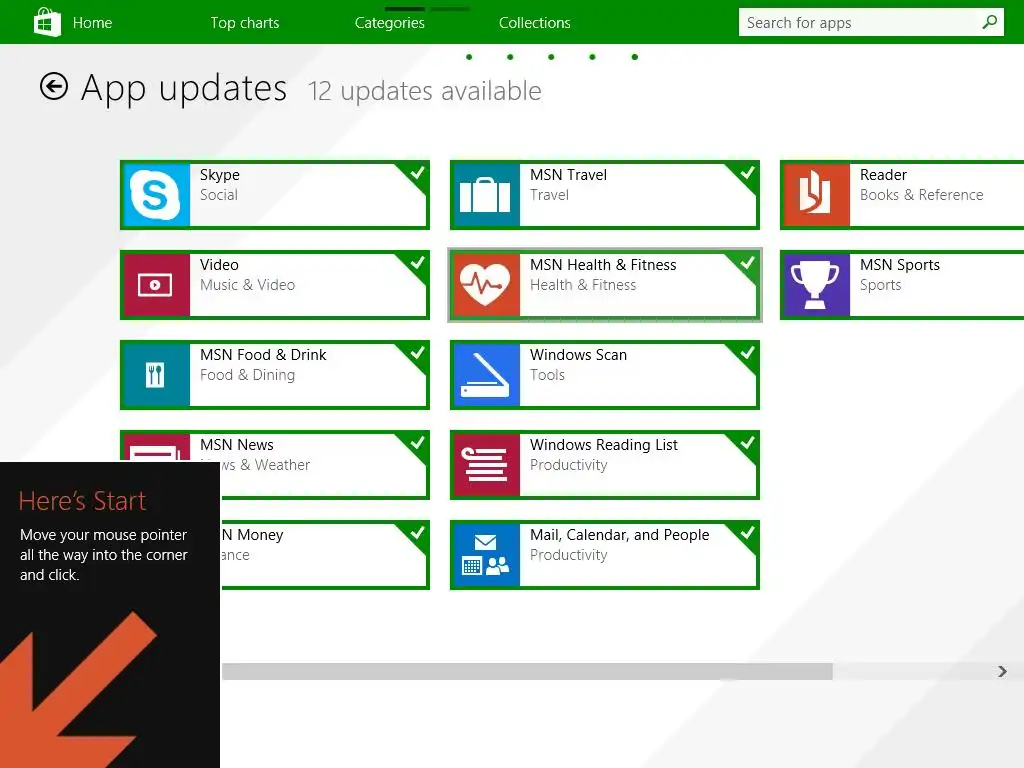
Task: Click the horizontal scrollbar thumb
Action: pyautogui.click(x=527, y=671)
